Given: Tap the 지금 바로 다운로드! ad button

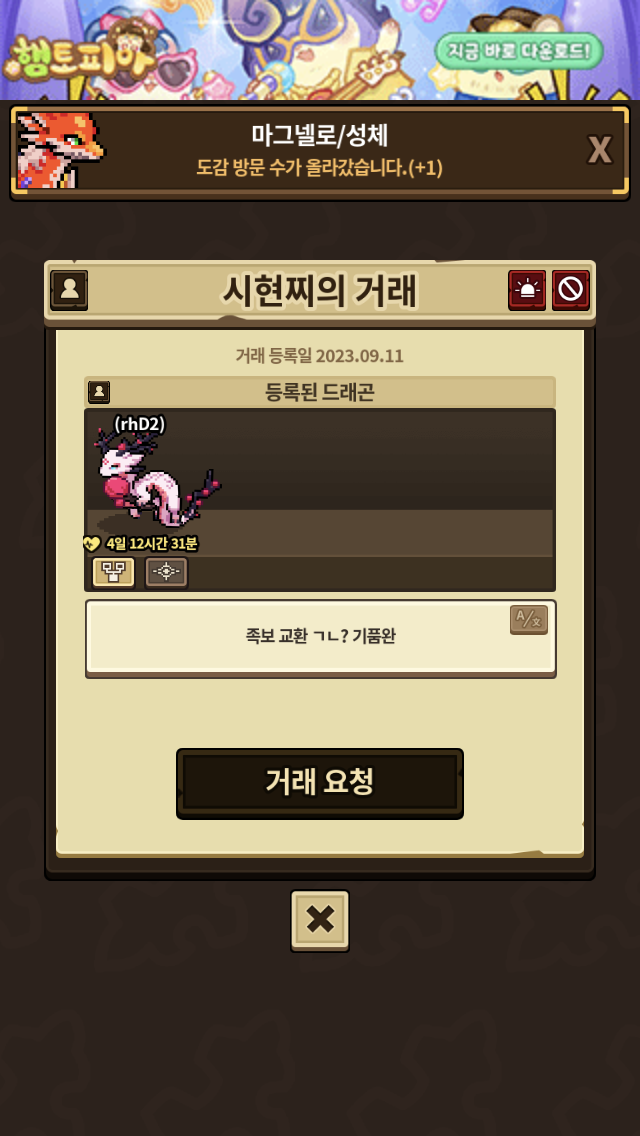Looking at the screenshot, I should [x=519, y=51].
